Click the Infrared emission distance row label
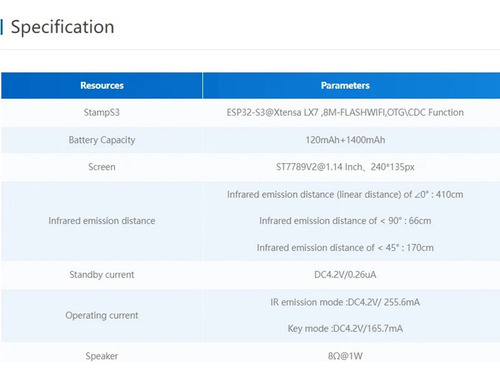Screen dimensions: 500x379 click(x=102, y=221)
